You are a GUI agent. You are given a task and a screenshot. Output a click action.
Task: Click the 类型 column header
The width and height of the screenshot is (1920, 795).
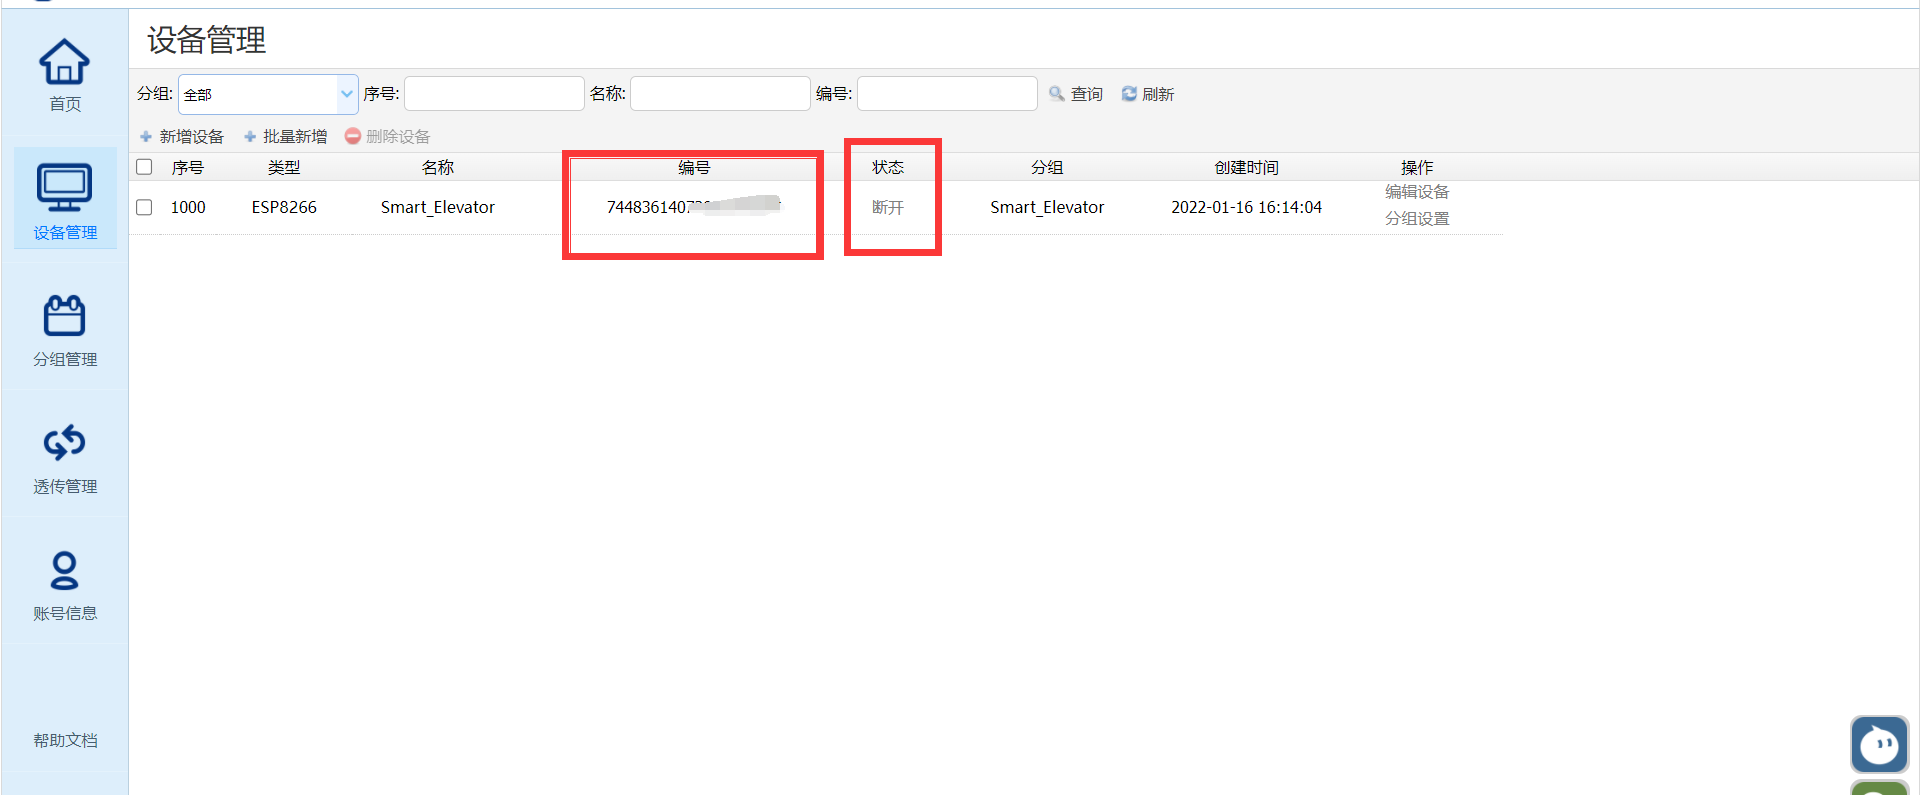tap(284, 168)
